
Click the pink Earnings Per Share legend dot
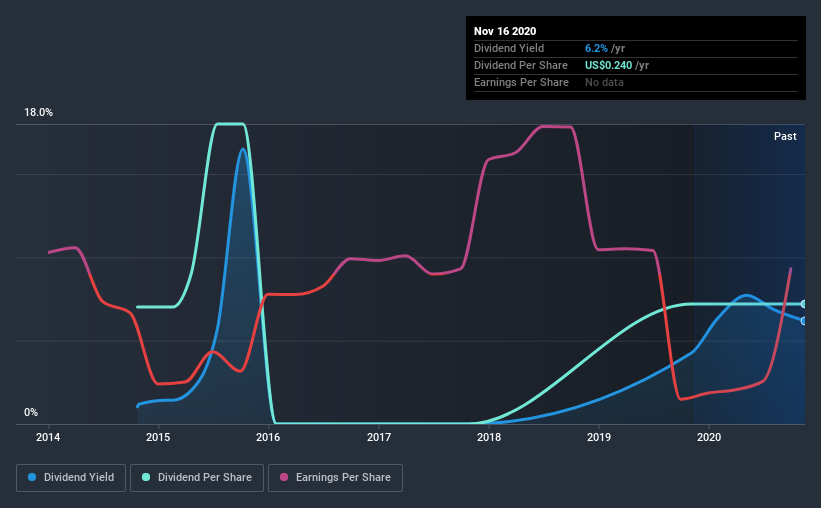[x=284, y=477]
